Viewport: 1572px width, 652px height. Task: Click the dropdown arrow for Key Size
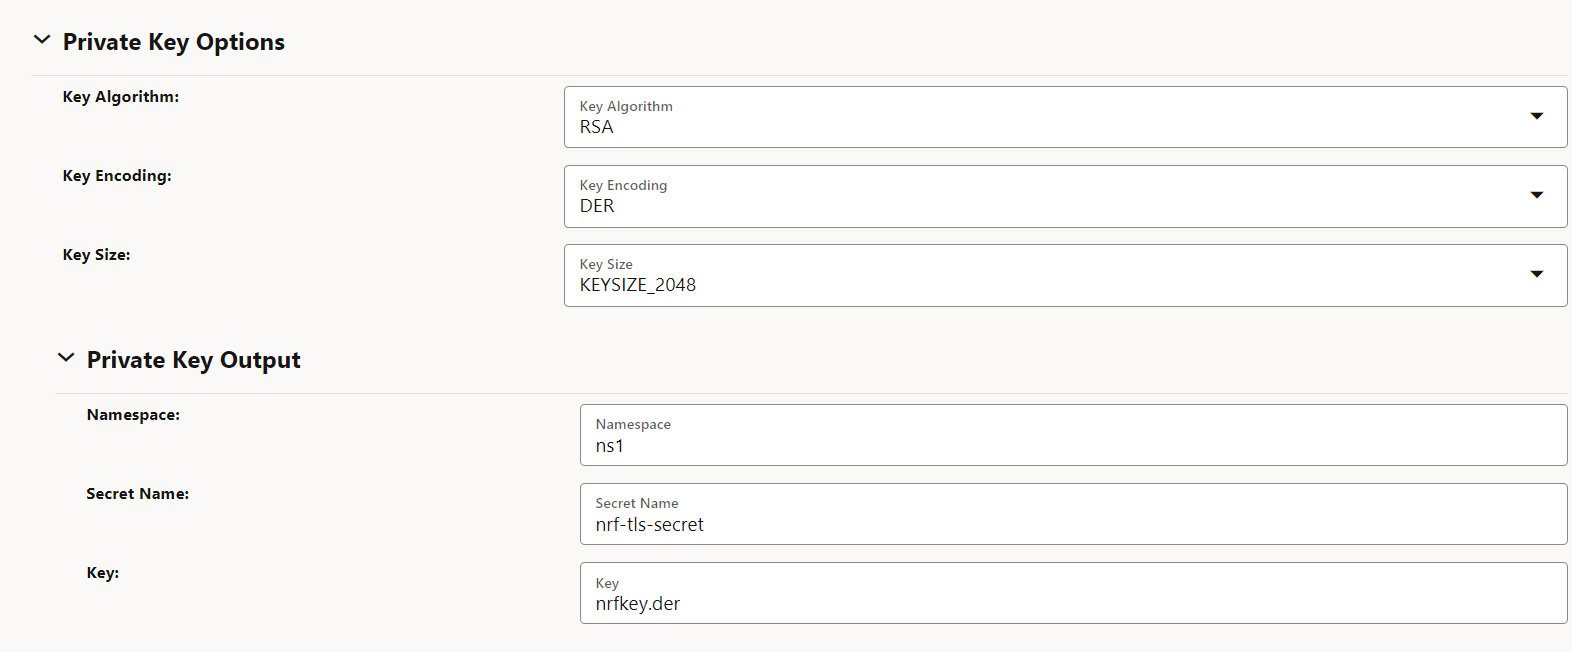pyautogui.click(x=1537, y=275)
